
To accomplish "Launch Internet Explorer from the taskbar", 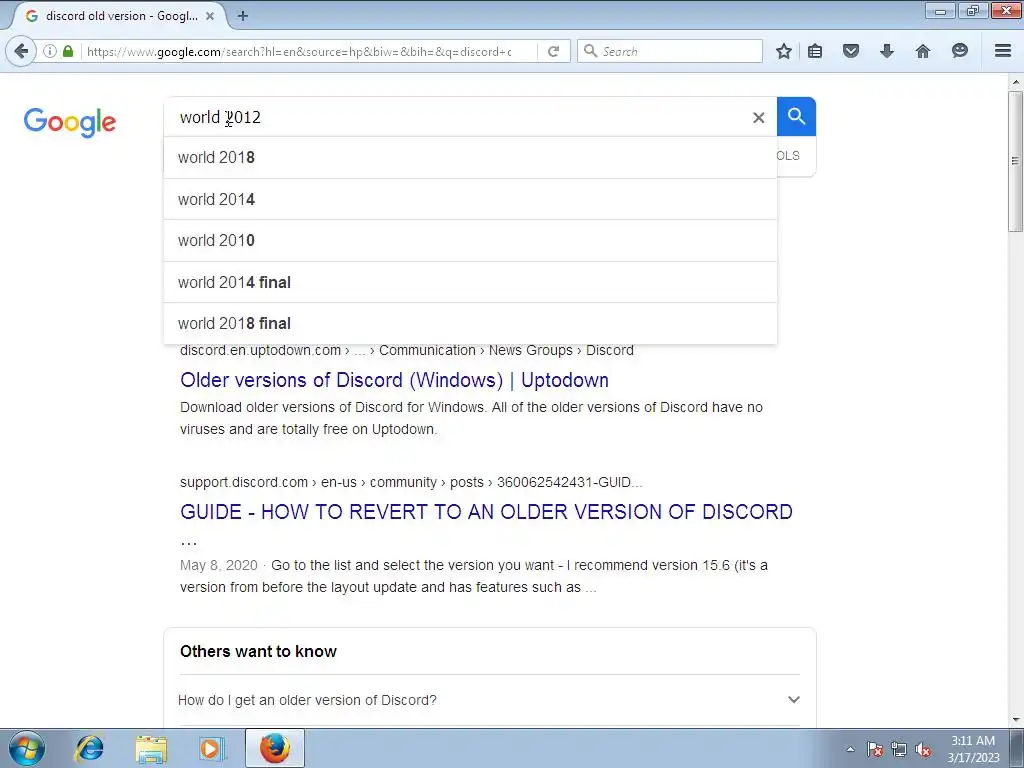I will click(89, 748).
